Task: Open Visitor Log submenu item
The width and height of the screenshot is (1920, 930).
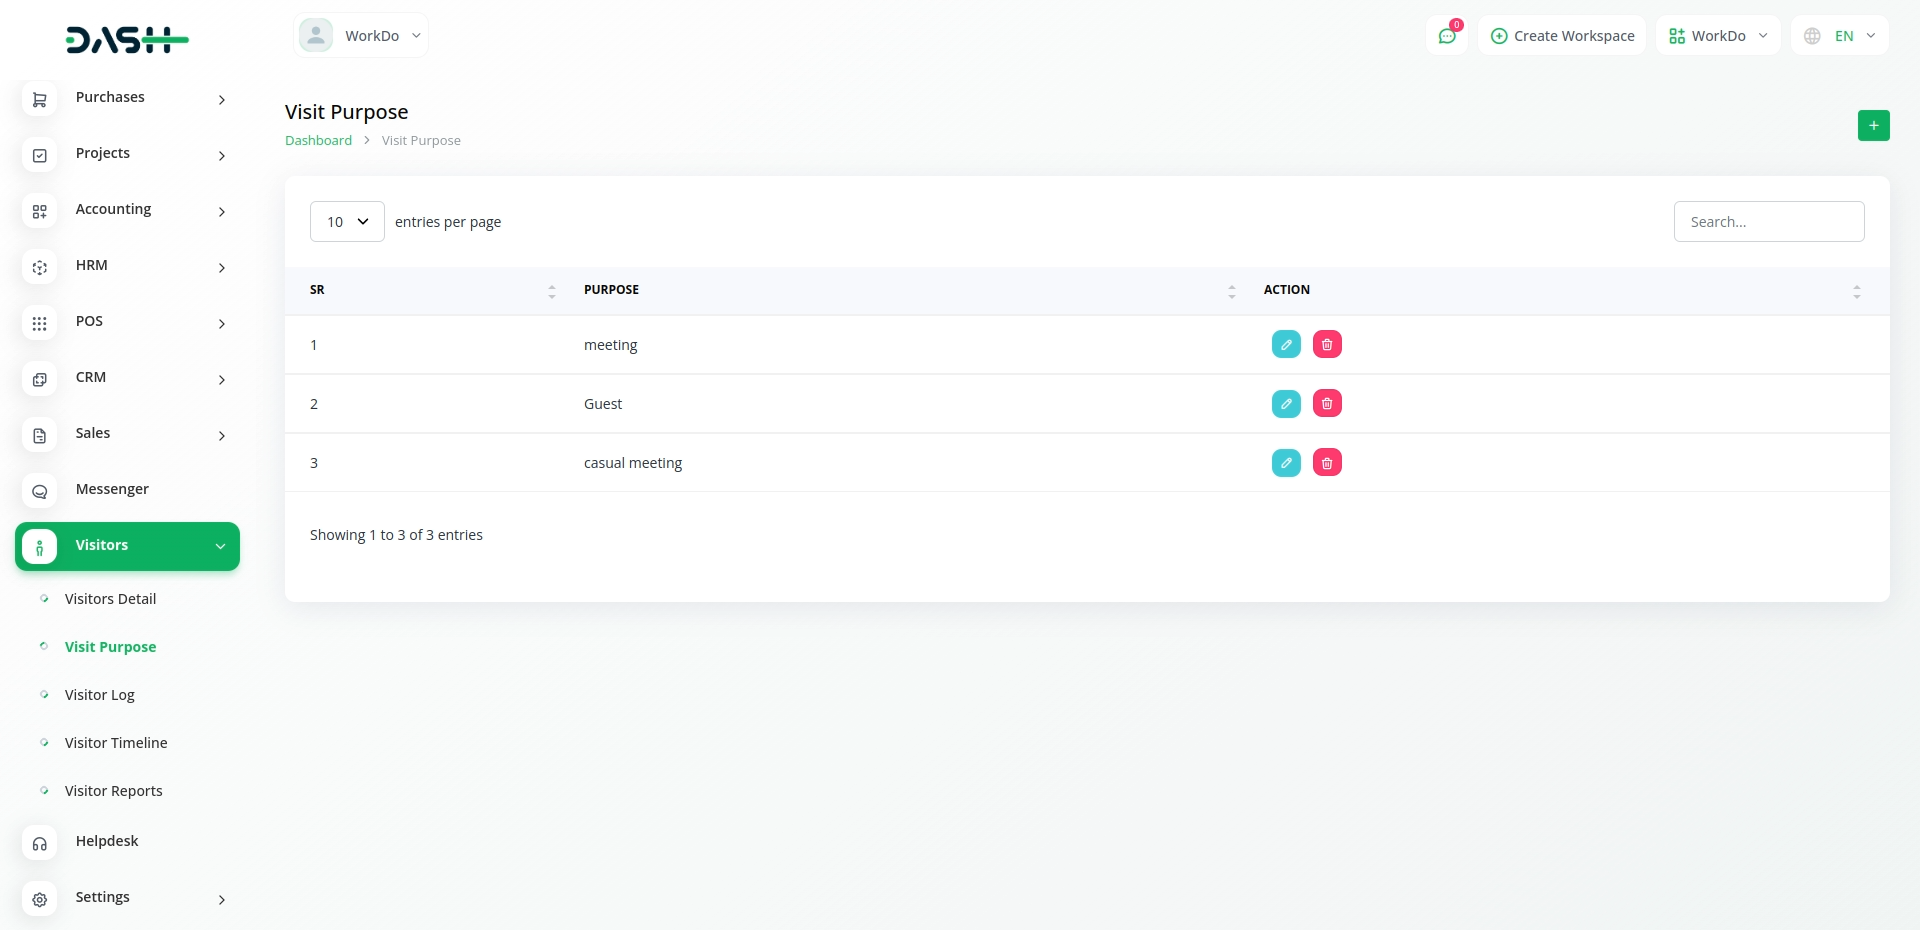Action: (x=99, y=695)
